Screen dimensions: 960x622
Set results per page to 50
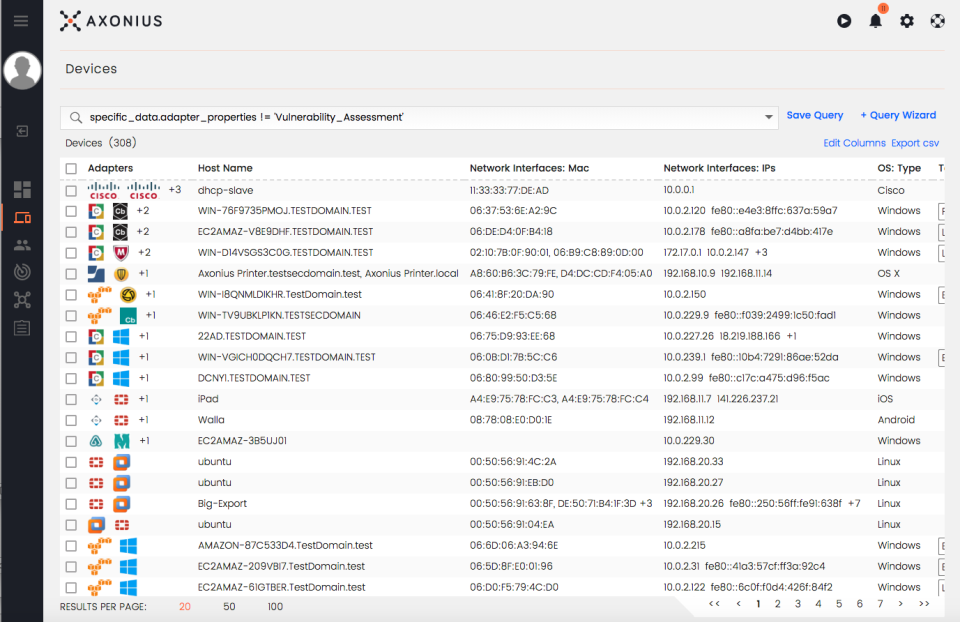coord(229,607)
